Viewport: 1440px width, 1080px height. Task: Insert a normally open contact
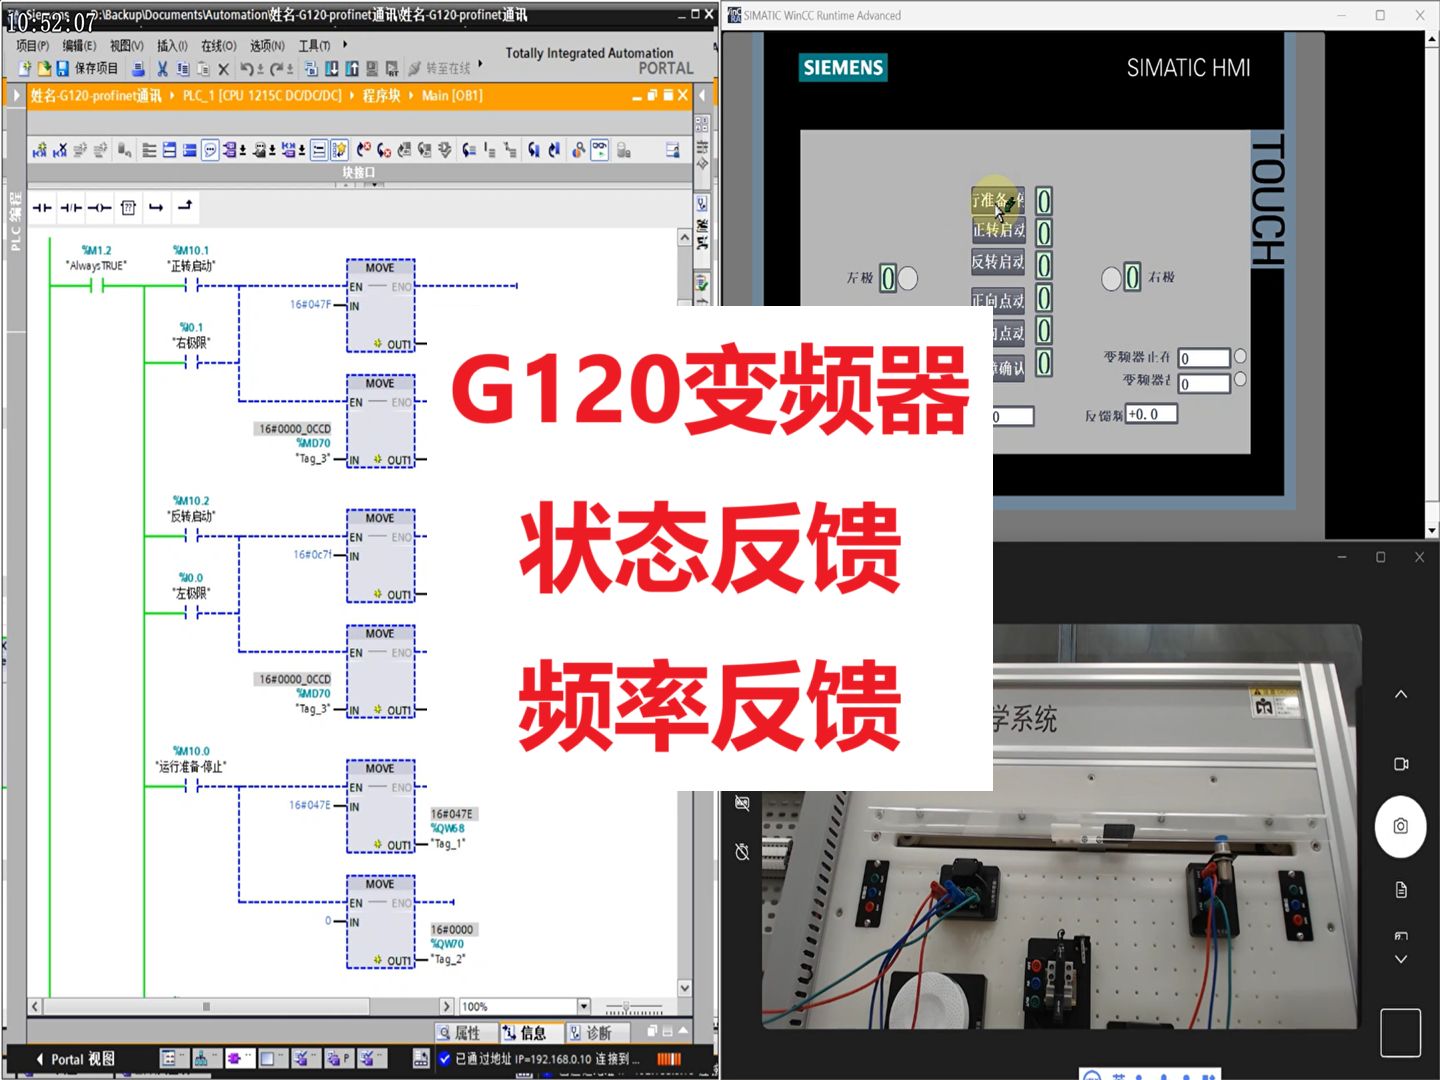click(x=42, y=208)
